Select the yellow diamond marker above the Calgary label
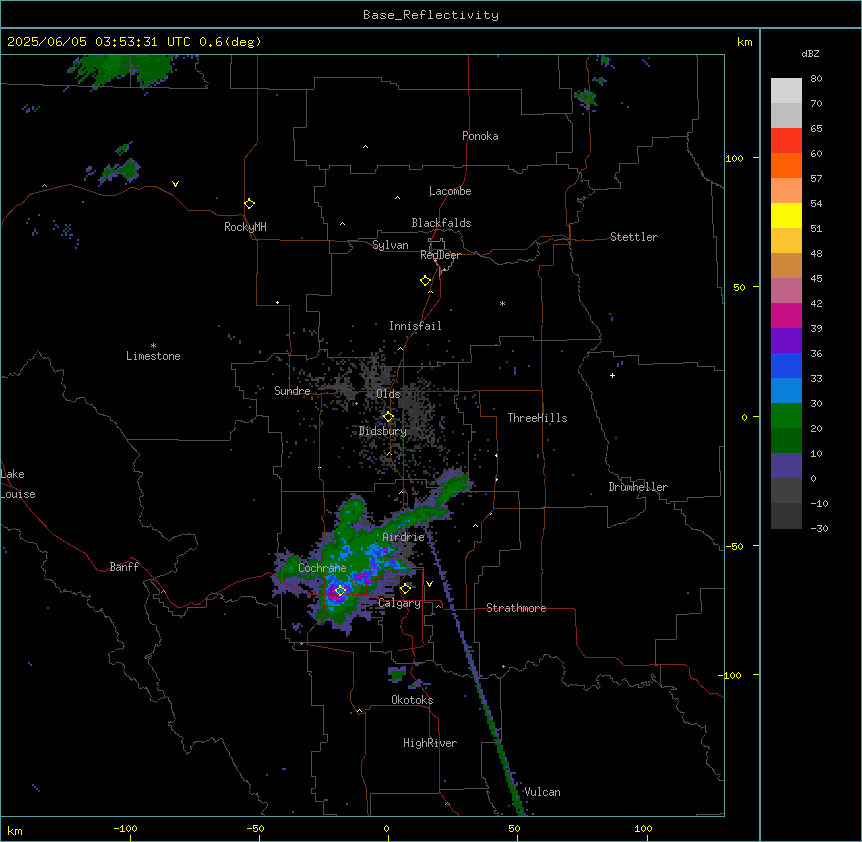The image size is (862, 842). [x=406, y=589]
